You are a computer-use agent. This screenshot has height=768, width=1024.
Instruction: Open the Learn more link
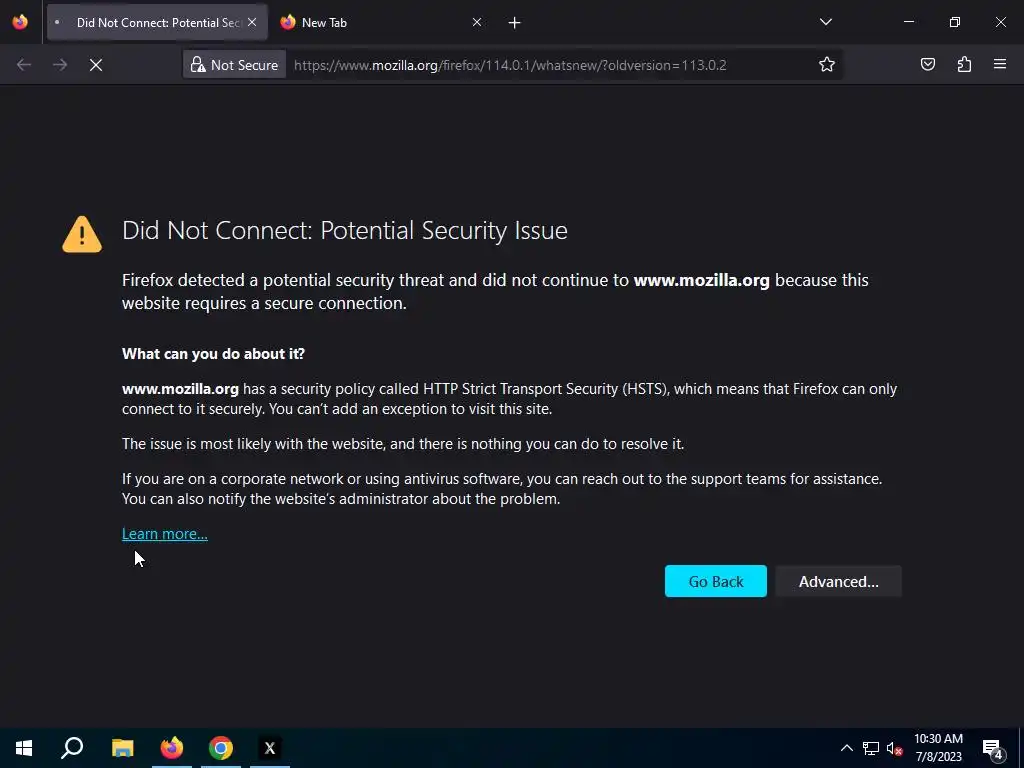pyautogui.click(x=165, y=534)
